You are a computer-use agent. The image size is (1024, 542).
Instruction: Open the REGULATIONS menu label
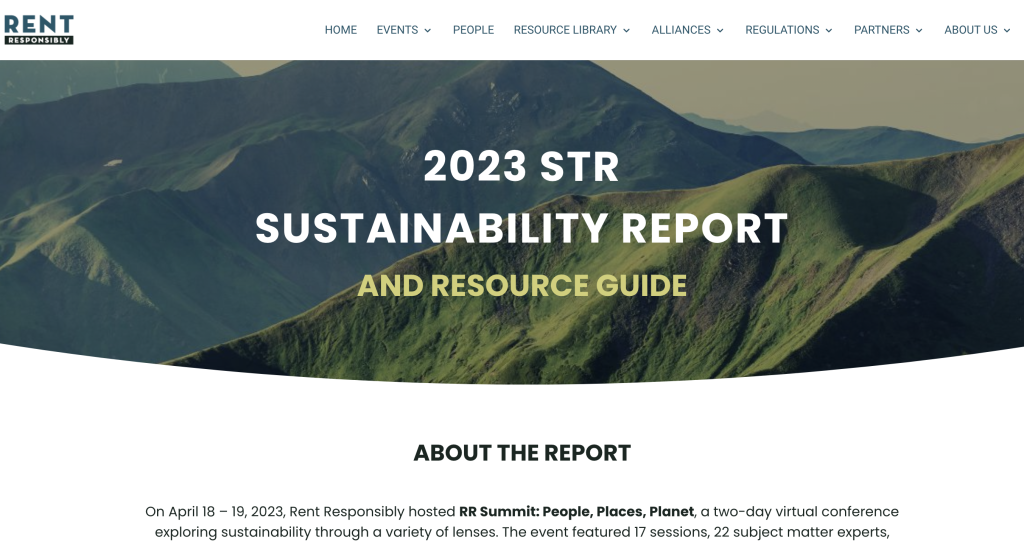[x=782, y=30]
